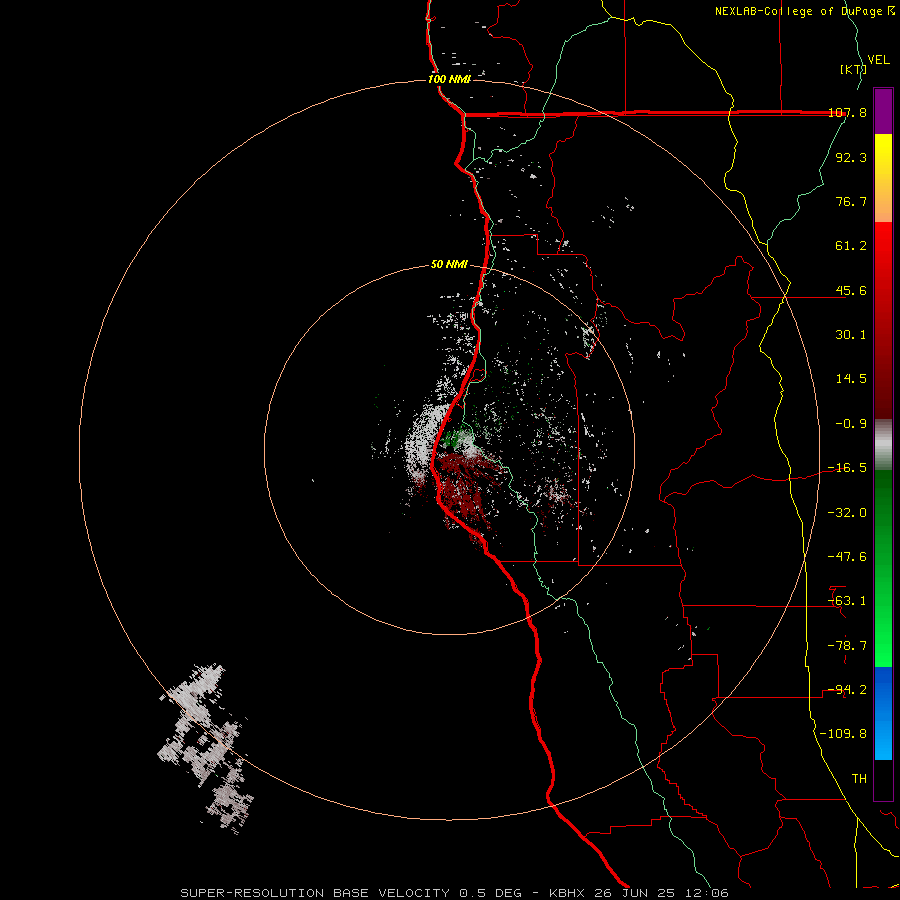The width and height of the screenshot is (900, 900).
Task: Click the -78.7 velocity scale value
Action: 847,646
